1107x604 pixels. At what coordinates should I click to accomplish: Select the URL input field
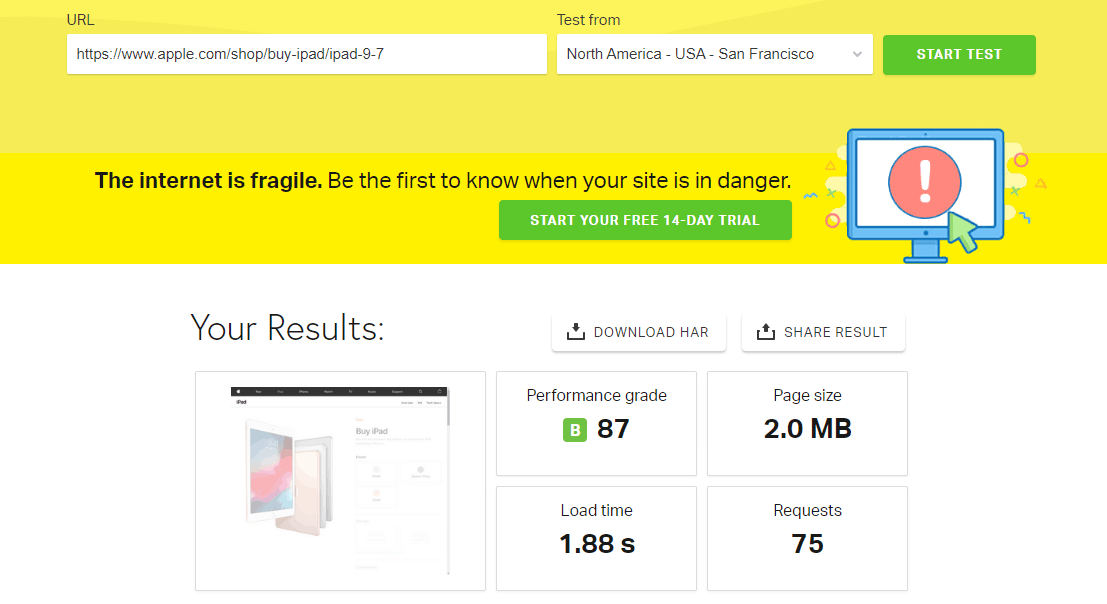click(306, 54)
